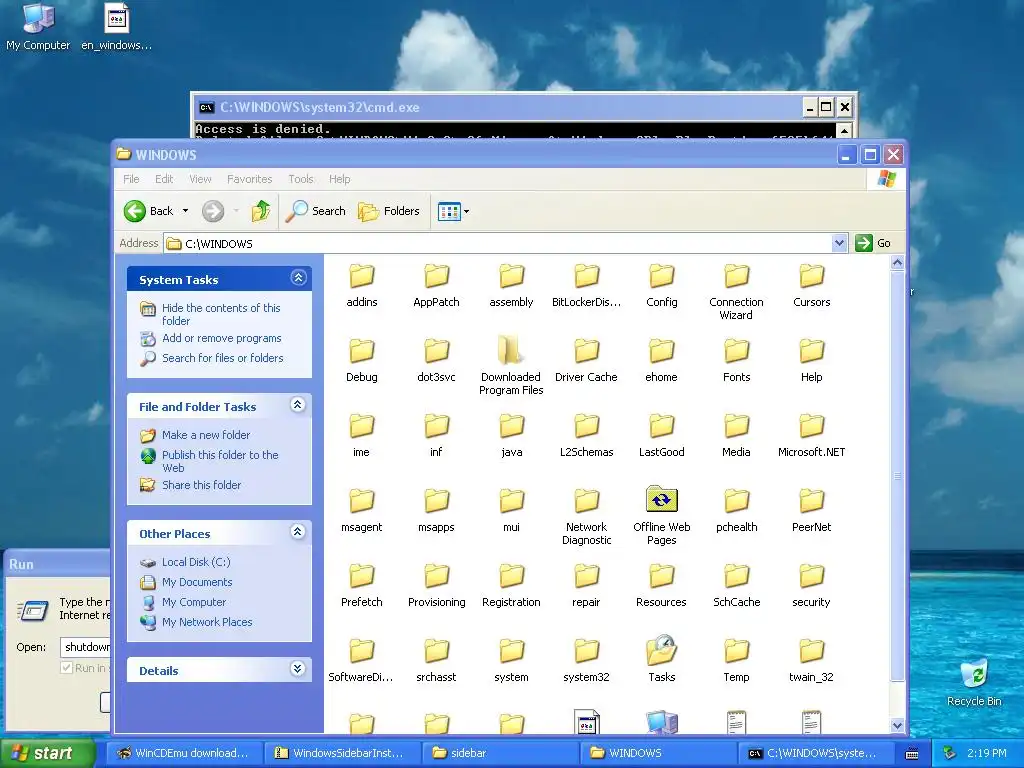
Task: Select the Prefetch folder
Action: 361,585
